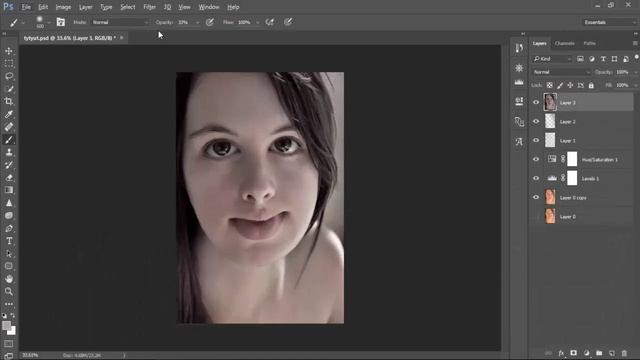Open the brush Mode dropdown
The width and height of the screenshot is (640, 360).
[x=120, y=22]
